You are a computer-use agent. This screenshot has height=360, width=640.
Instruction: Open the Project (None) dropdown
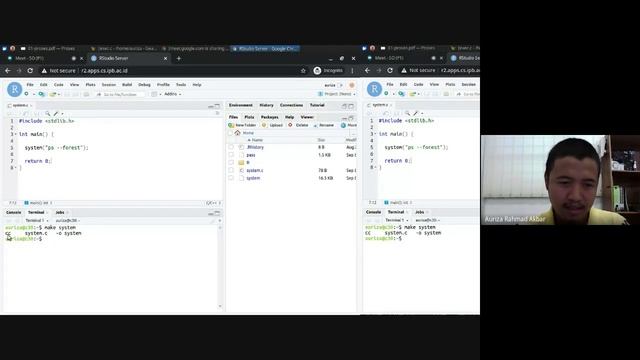[x=337, y=94]
